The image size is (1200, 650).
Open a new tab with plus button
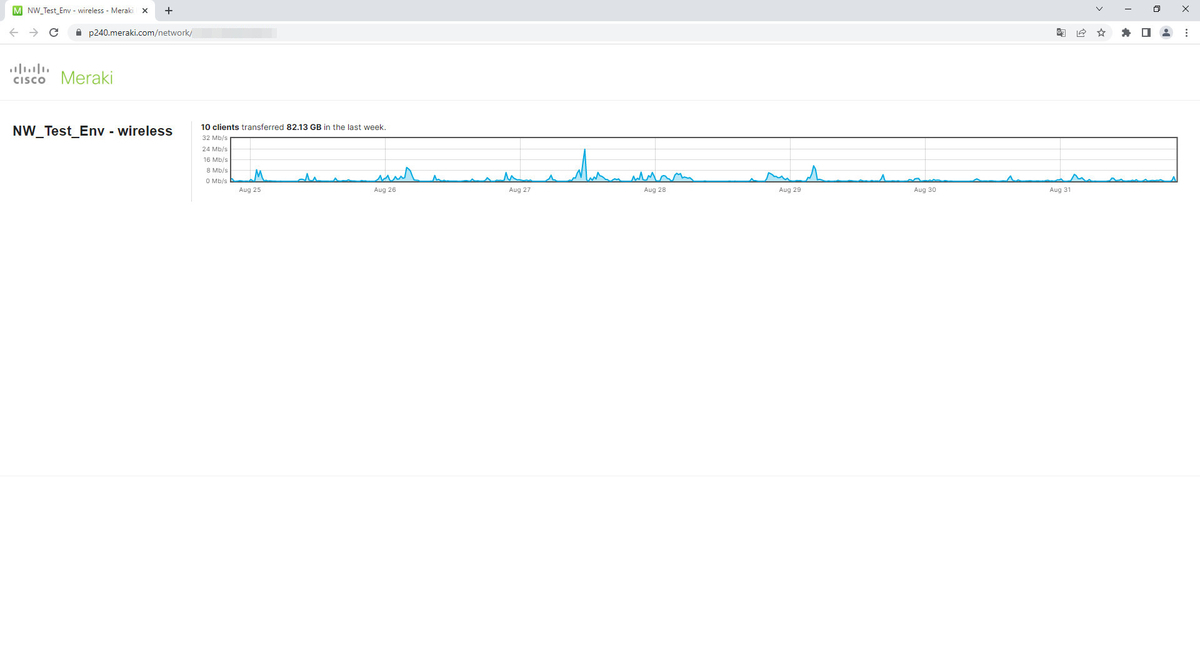[168, 11]
